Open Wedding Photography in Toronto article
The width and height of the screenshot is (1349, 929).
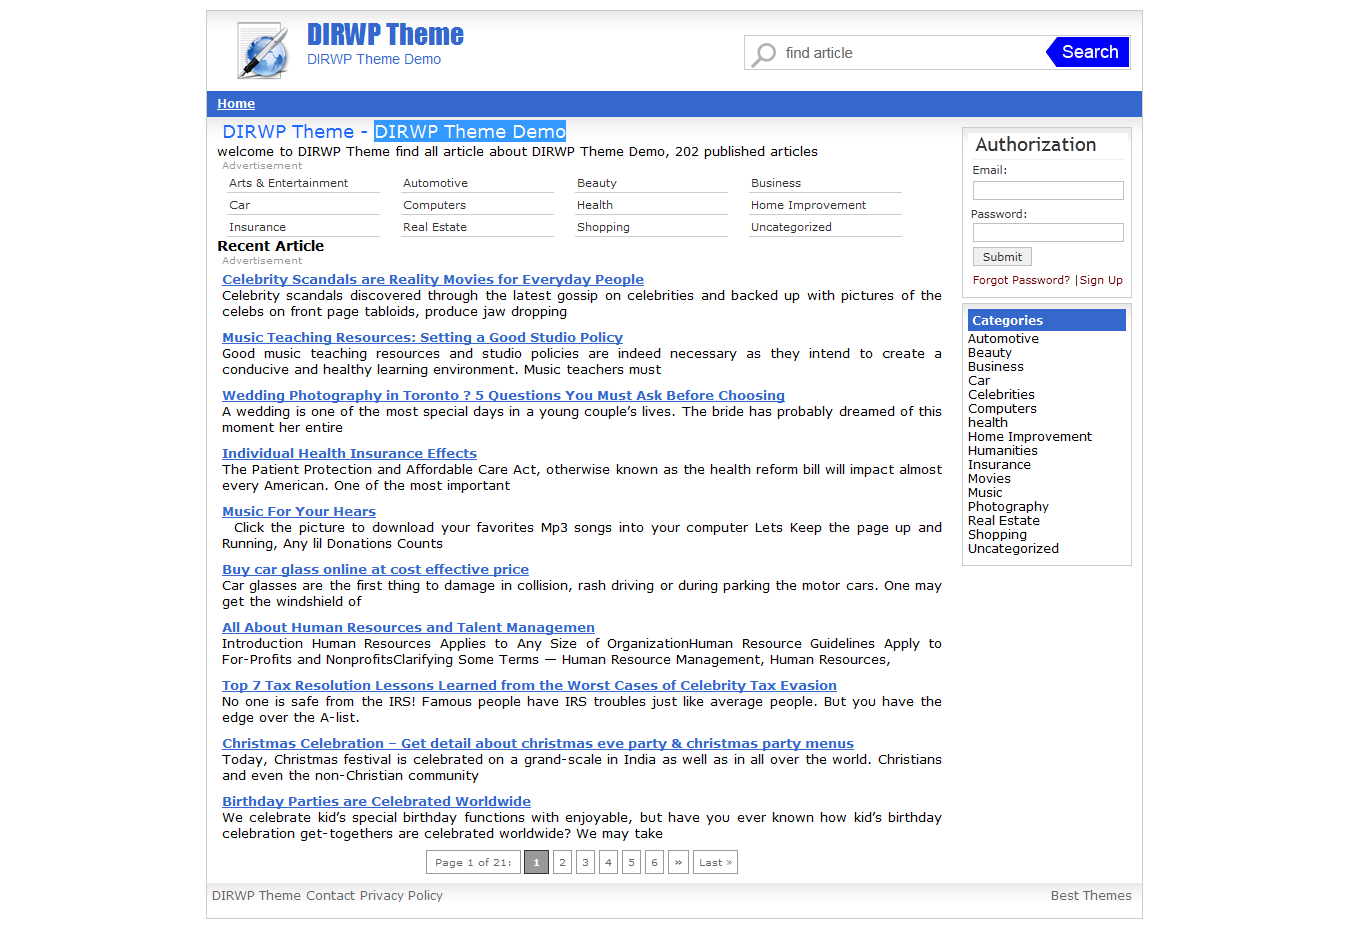click(503, 396)
